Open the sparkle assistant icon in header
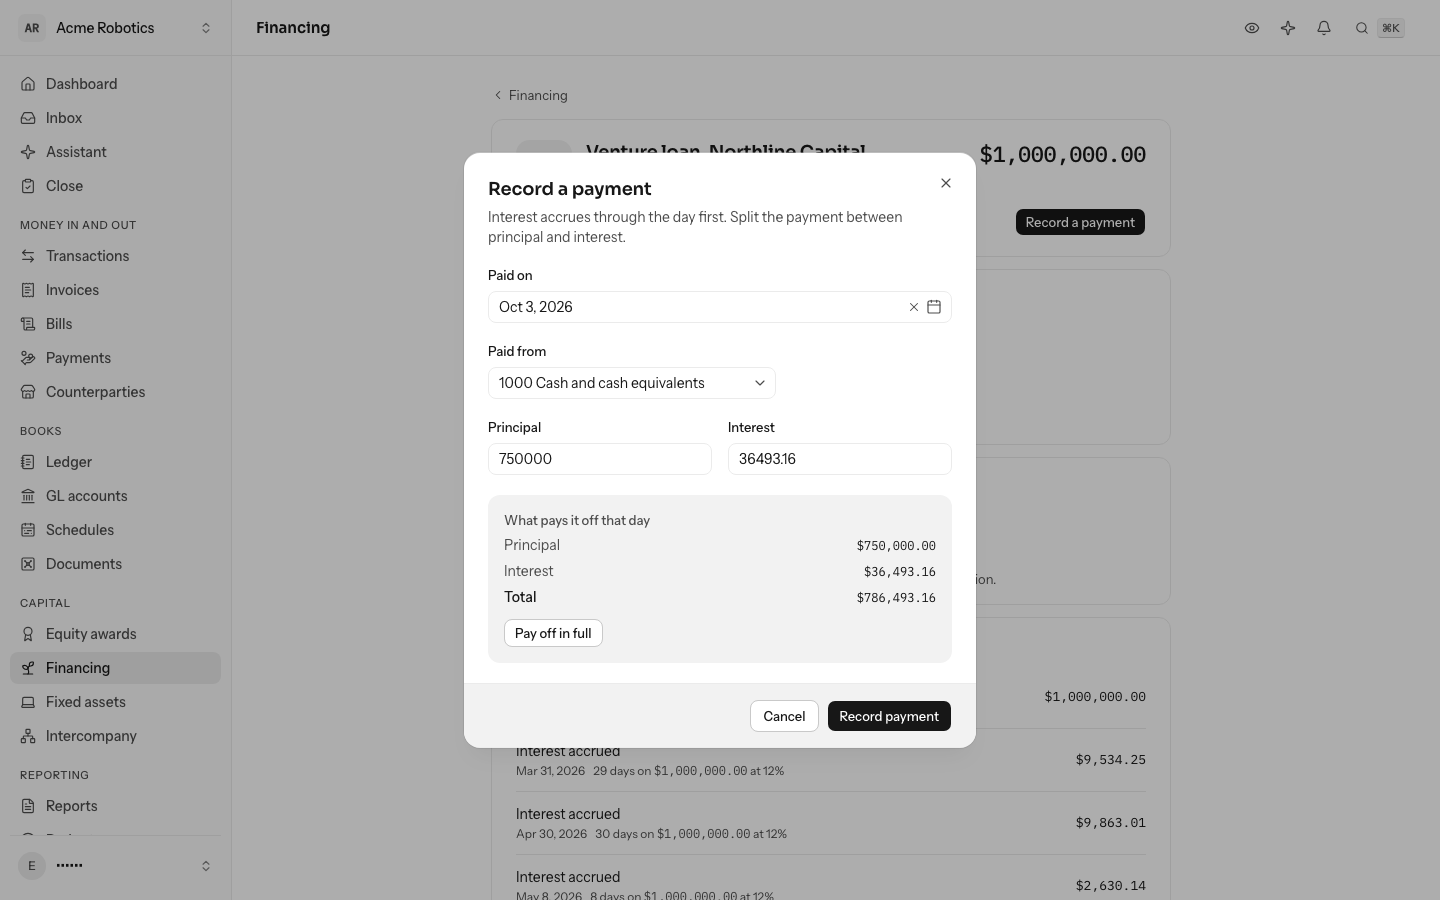Image resolution: width=1440 pixels, height=900 pixels. coord(1288,28)
